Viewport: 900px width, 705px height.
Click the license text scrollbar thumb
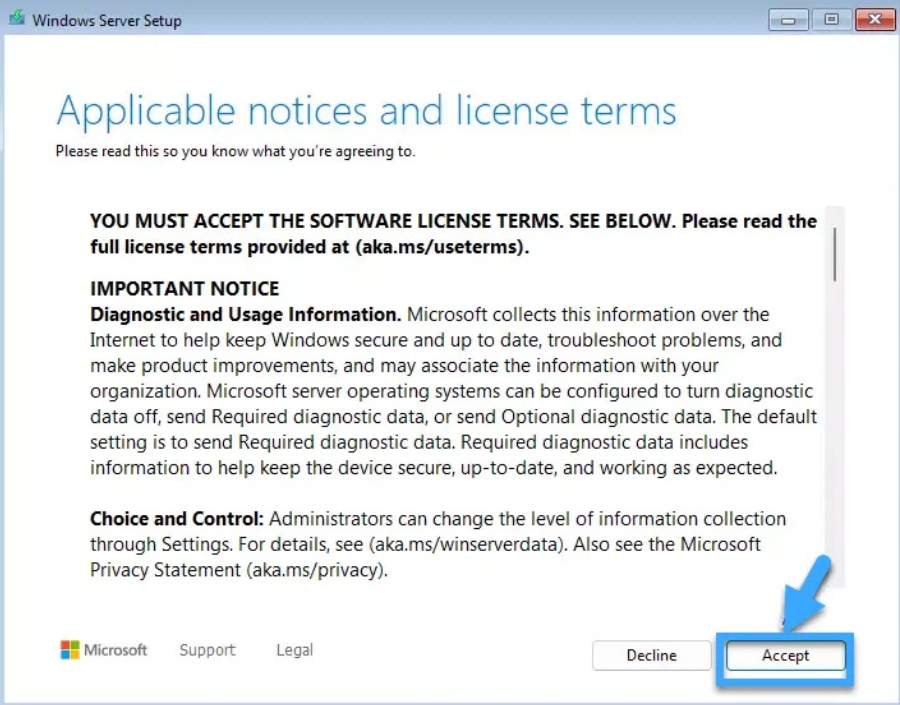click(835, 254)
